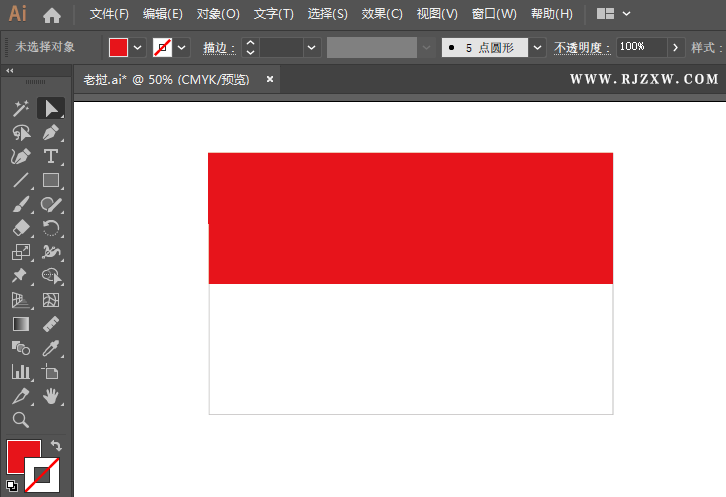This screenshot has height=497, width=726.
Task: Open the 视图(V) menu
Action: (x=437, y=14)
